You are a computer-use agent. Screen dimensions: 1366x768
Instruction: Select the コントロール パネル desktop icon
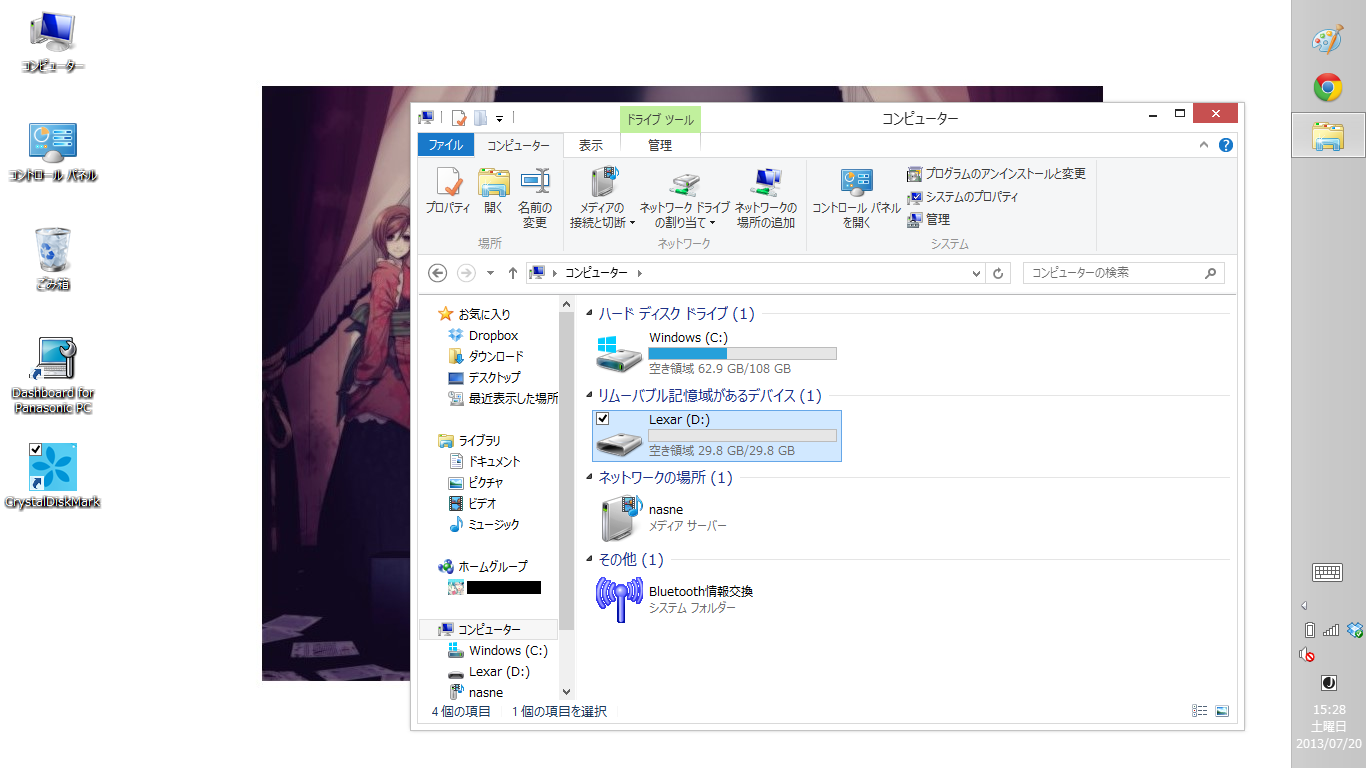53,152
